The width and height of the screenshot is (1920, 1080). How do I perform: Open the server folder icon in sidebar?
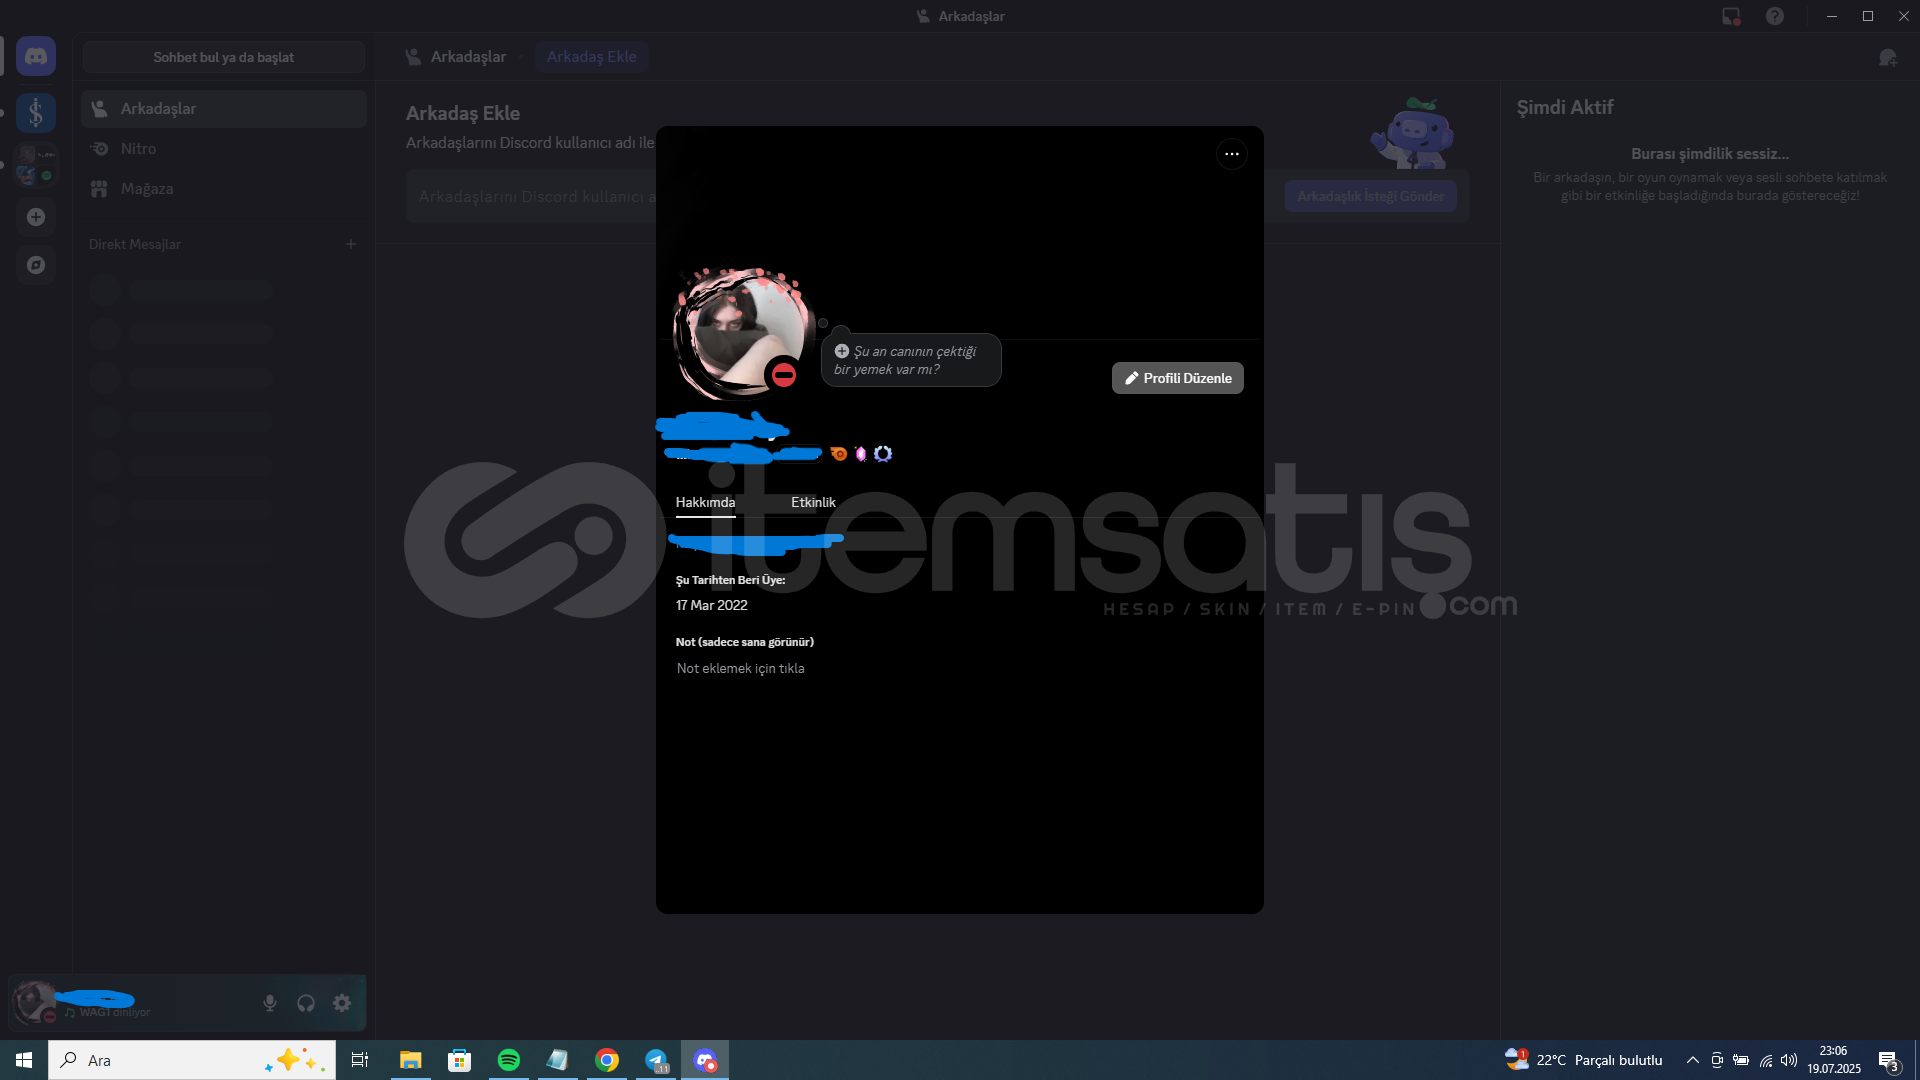pyautogui.click(x=36, y=165)
